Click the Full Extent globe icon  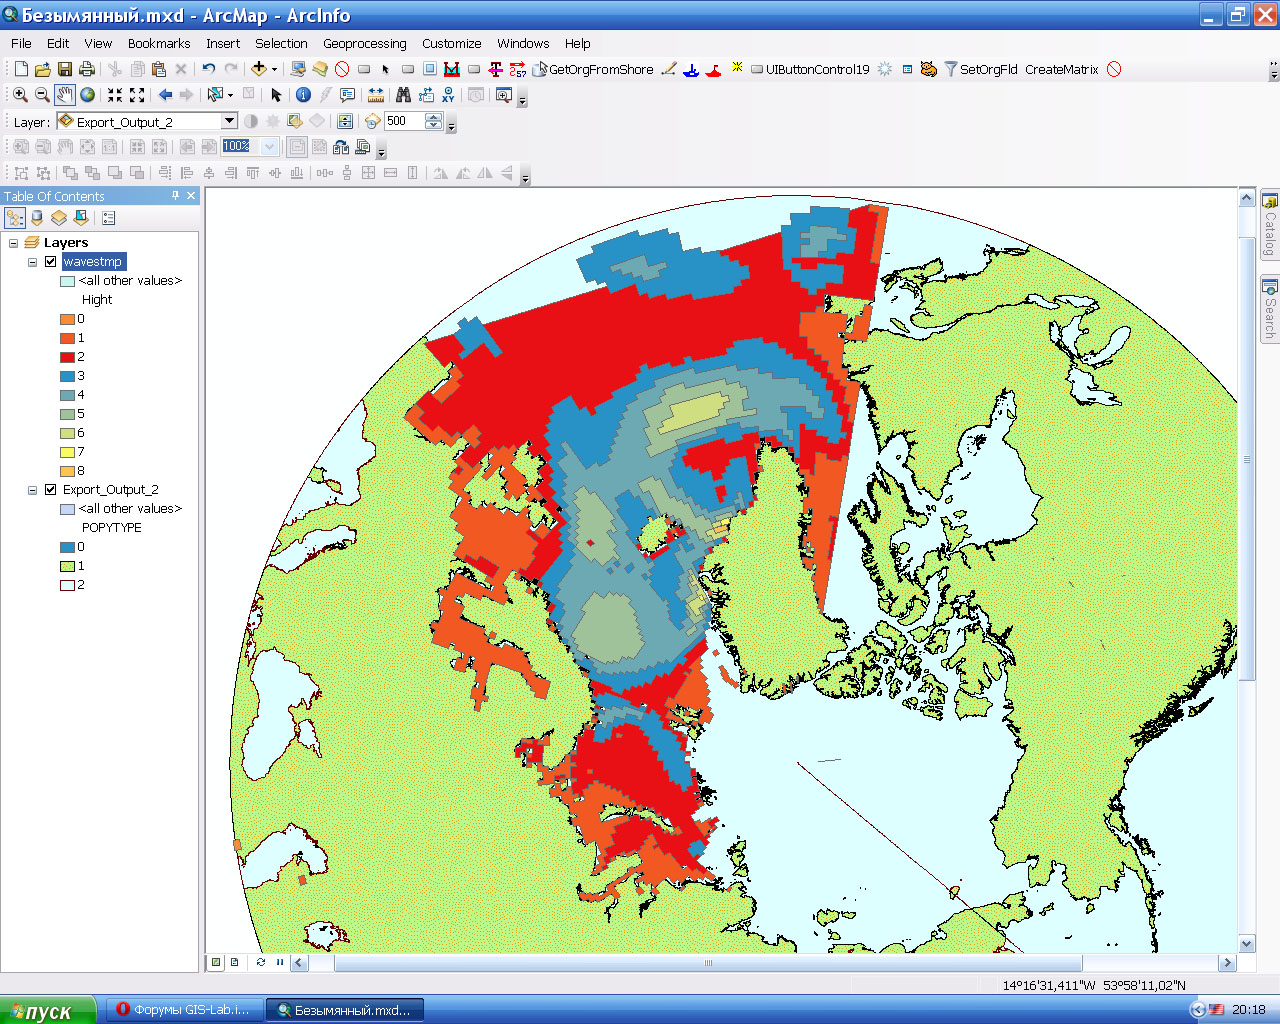(x=88, y=95)
